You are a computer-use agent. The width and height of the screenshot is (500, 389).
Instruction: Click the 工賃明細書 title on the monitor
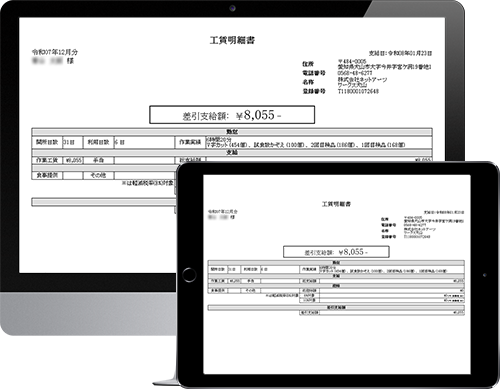click(232, 40)
